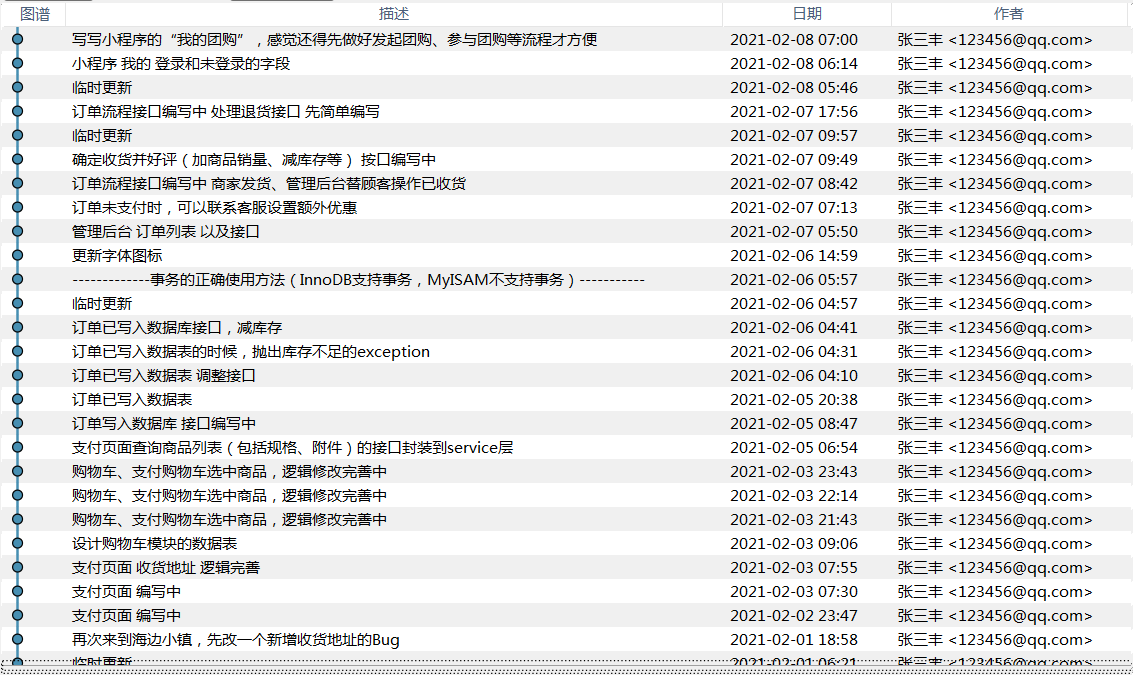Click graph node of the top 我的团购 commit
1133x675 pixels.
coord(17,40)
